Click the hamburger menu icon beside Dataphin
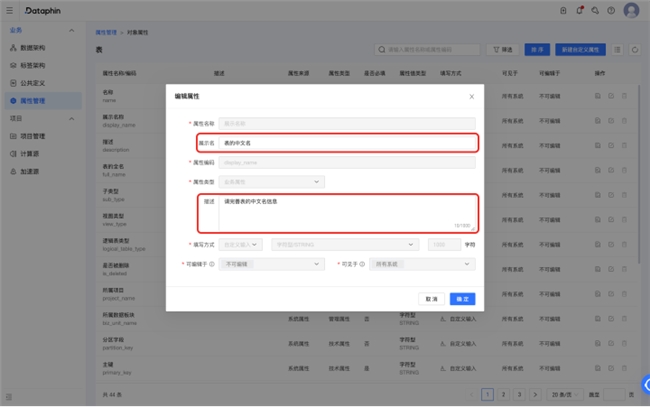 click(x=10, y=10)
